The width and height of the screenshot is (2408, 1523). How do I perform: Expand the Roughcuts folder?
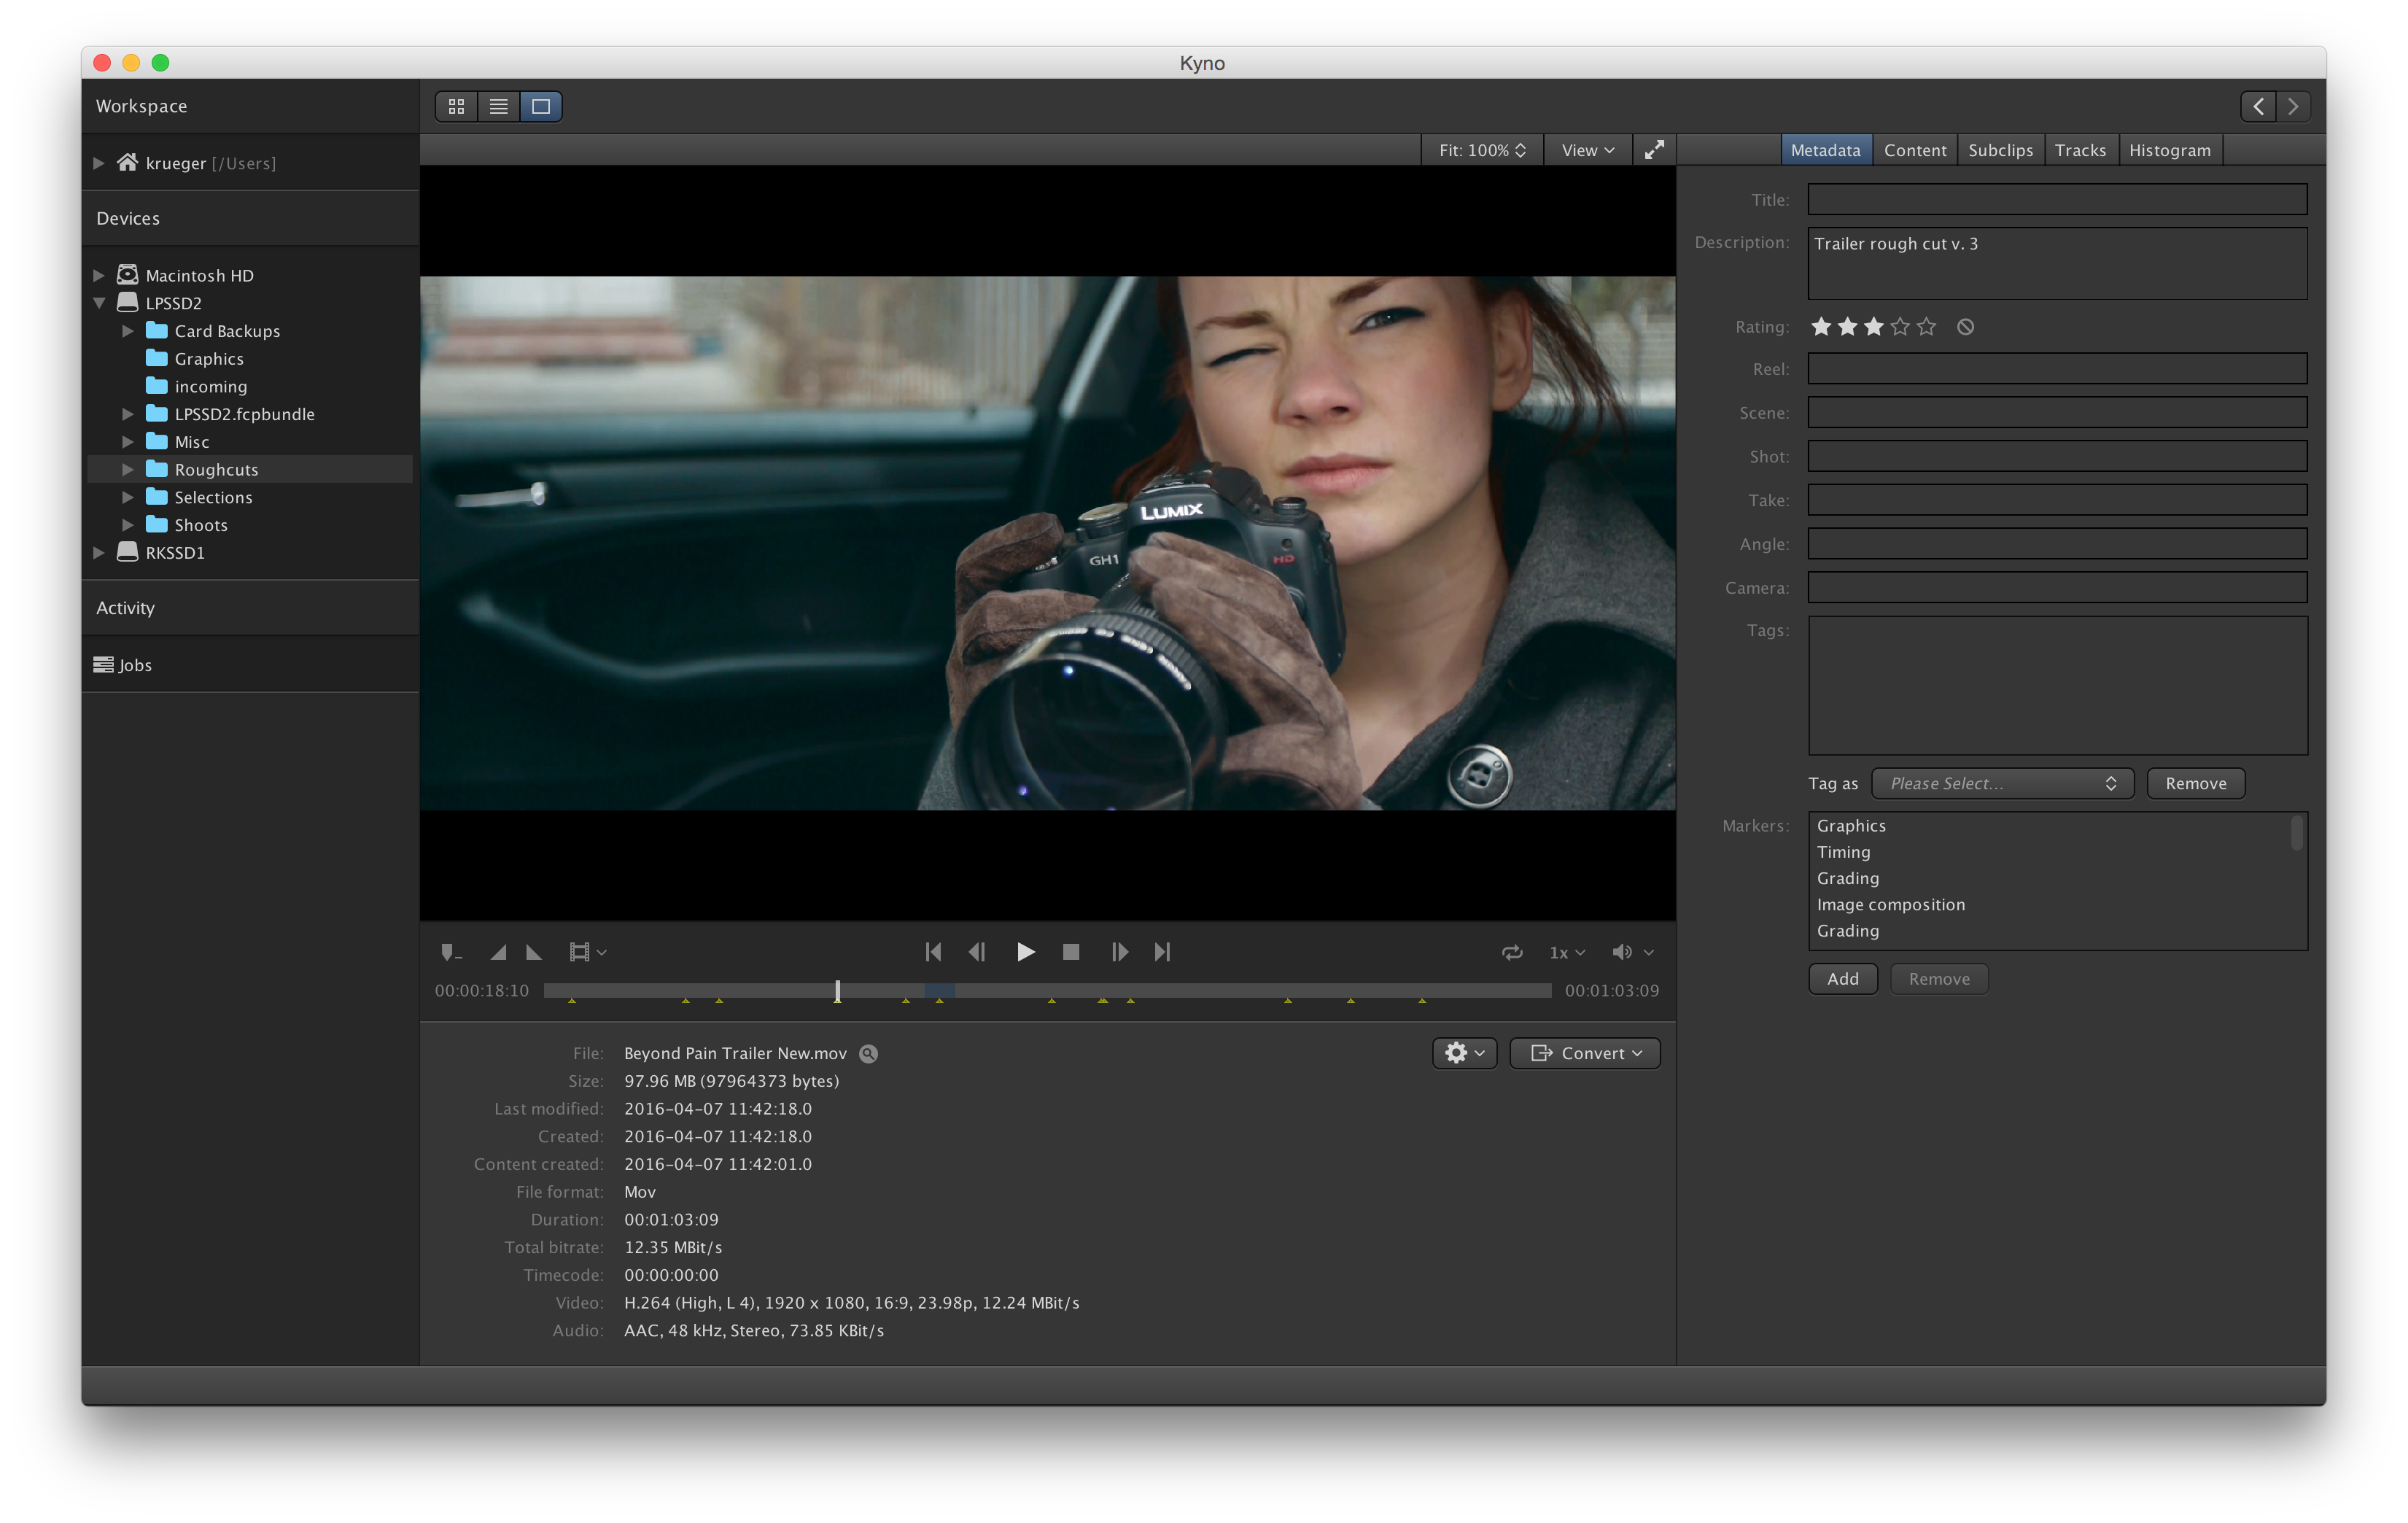click(x=128, y=469)
